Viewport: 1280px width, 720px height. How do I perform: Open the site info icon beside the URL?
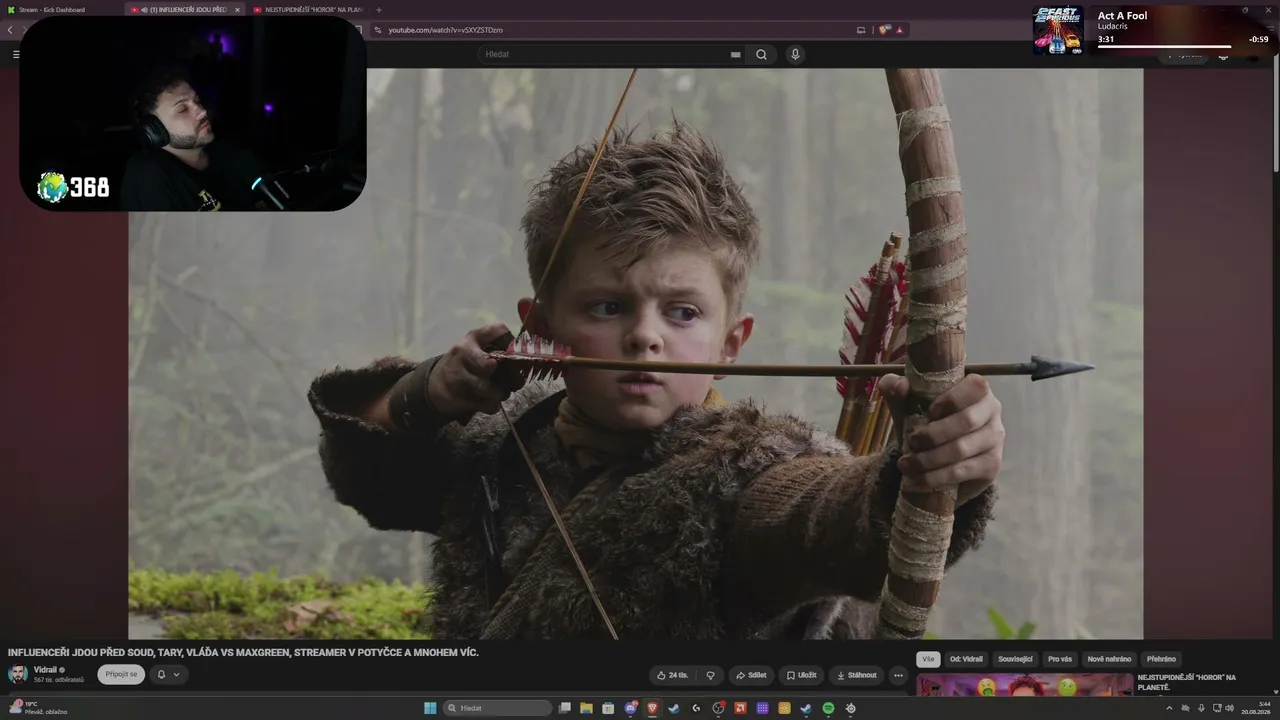[378, 30]
